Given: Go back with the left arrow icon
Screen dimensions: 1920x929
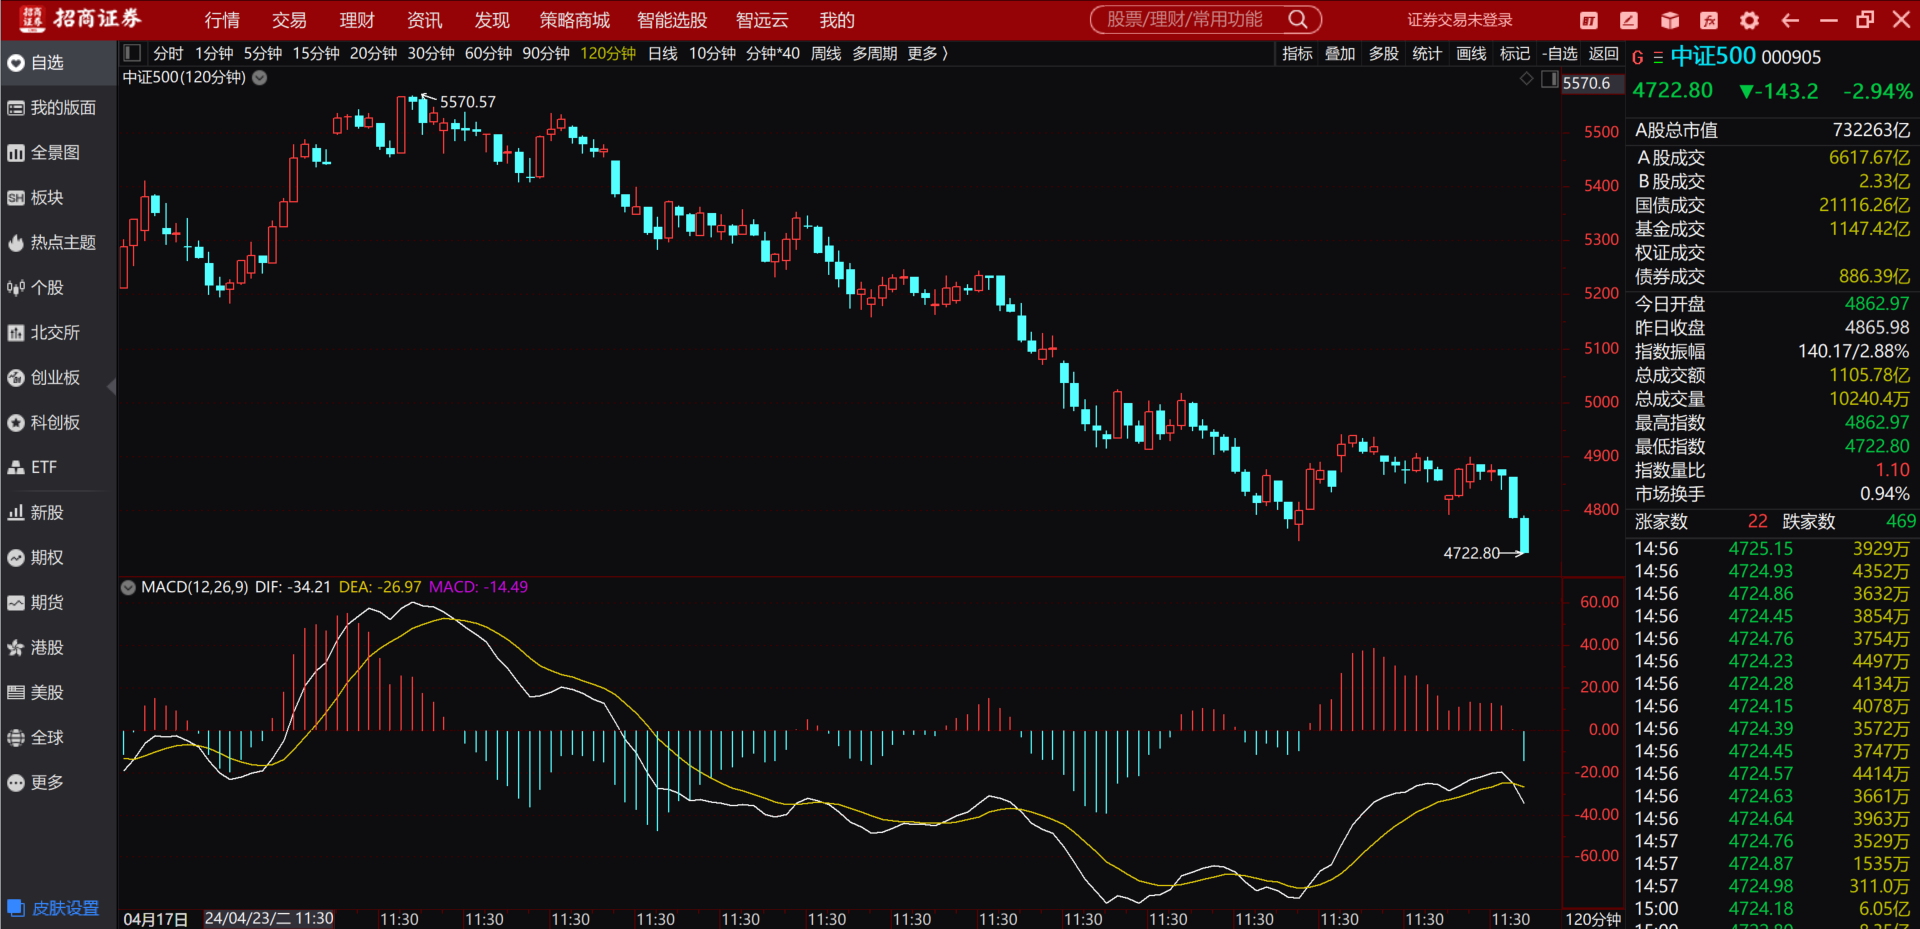Looking at the screenshot, I should pos(1790,20).
